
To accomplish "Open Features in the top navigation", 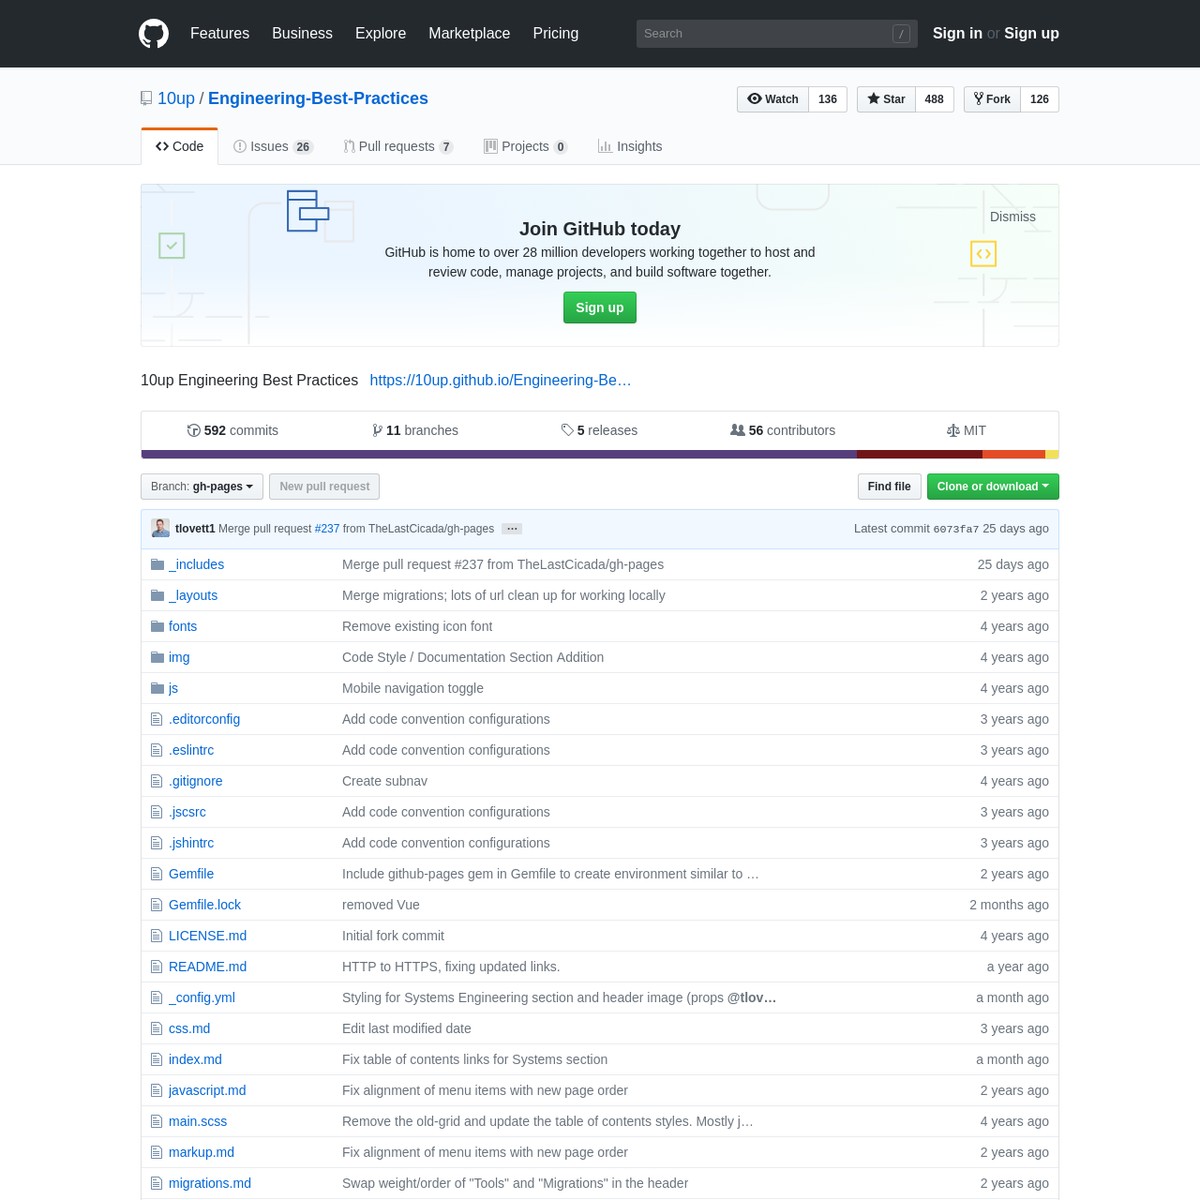I will point(220,33).
